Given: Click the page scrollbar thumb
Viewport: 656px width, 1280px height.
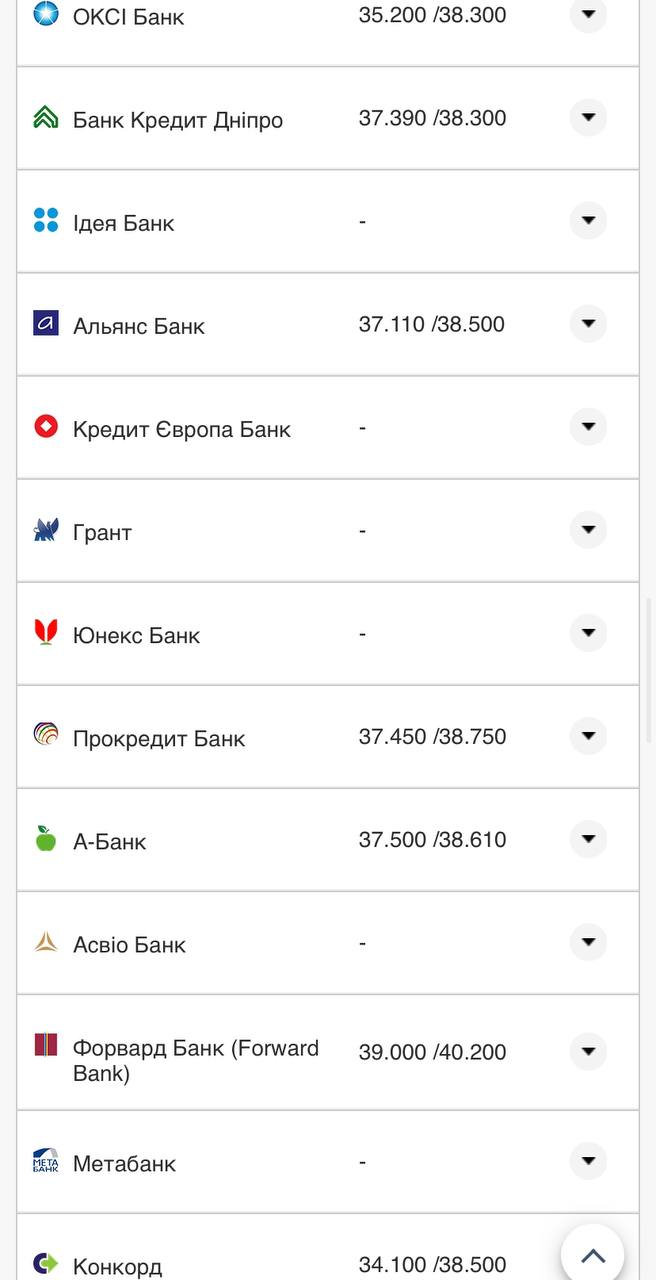Looking at the screenshot, I should [x=651, y=670].
